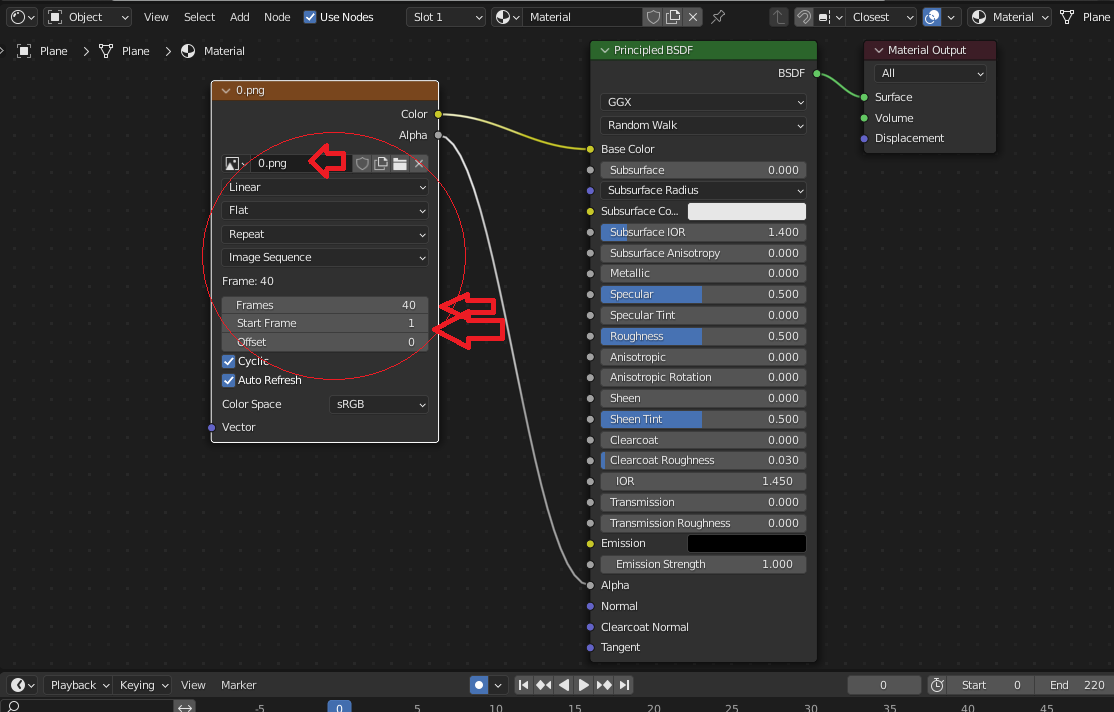Screen dimensions: 1114x712
Task: Open the image browse icon in 0.png node
Action: (235, 163)
